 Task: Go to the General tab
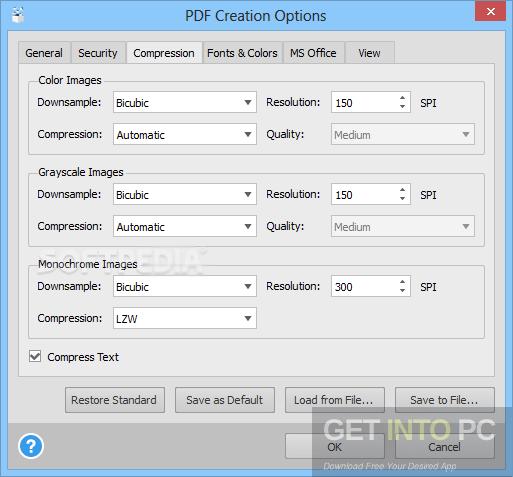(44, 53)
